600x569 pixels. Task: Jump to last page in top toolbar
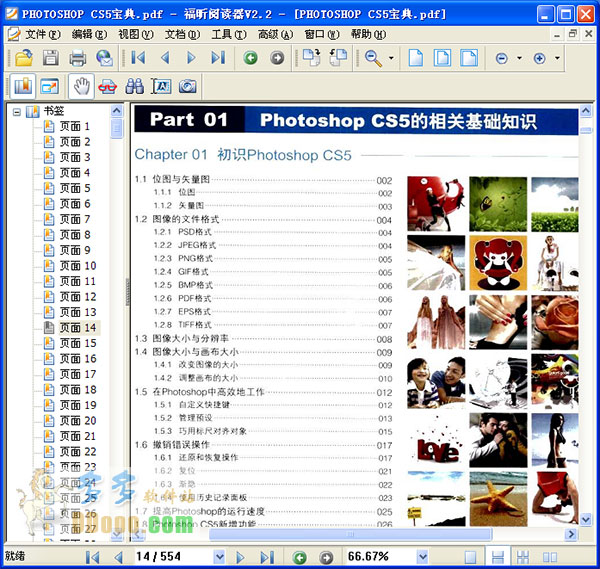[x=218, y=58]
